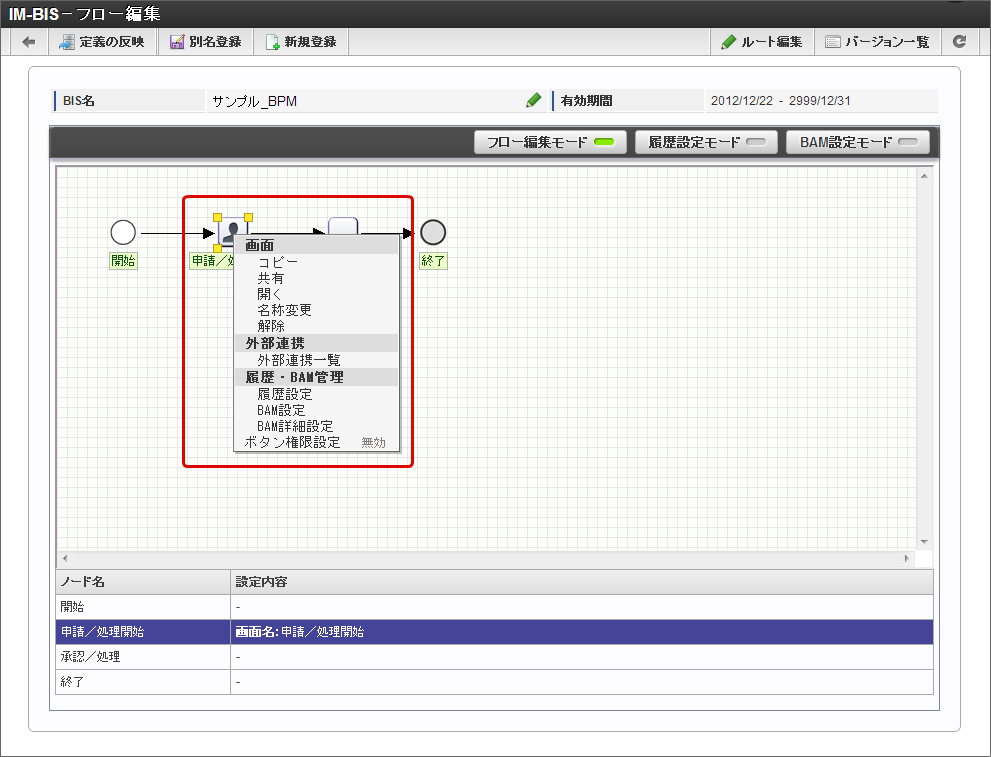Click the canvas scroll-down arrow
The width and height of the screenshot is (991, 757).
(x=924, y=542)
